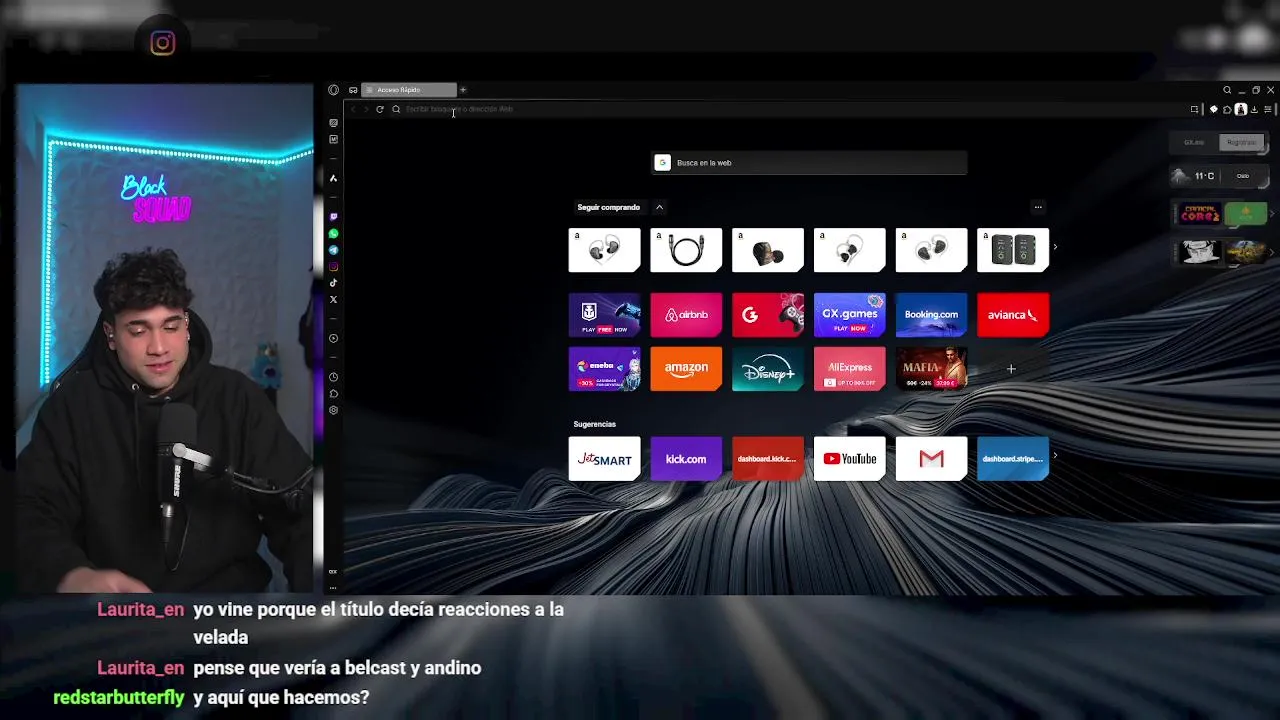Select the GX.me tab in side panel
The image size is (1280, 720).
pyautogui.click(x=1194, y=142)
